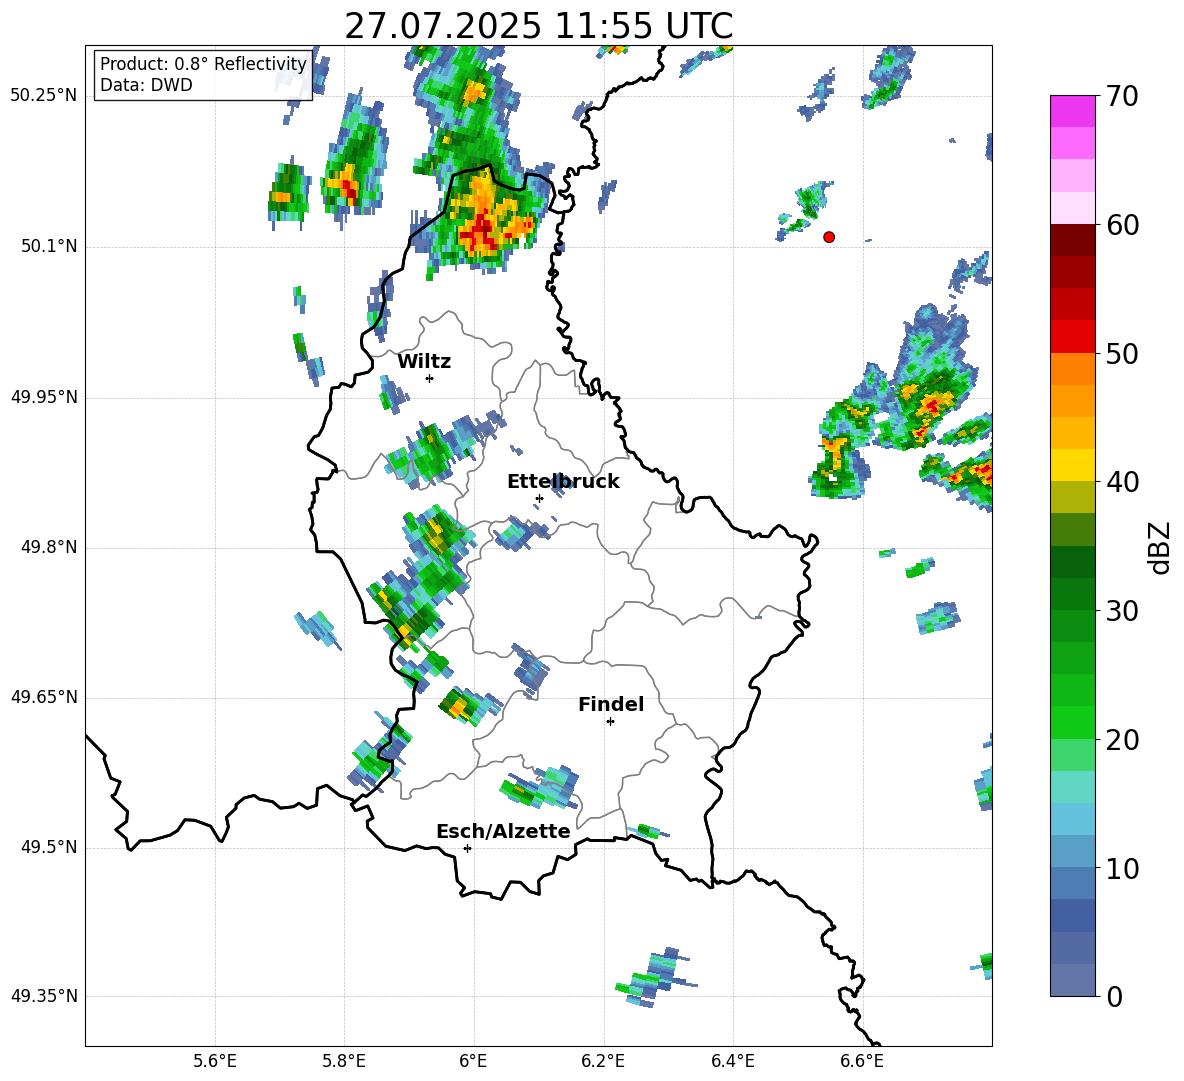This screenshot has width=1184, height=1081.
Task: Click the 20 tick on colorbar
Action: [x=1122, y=740]
